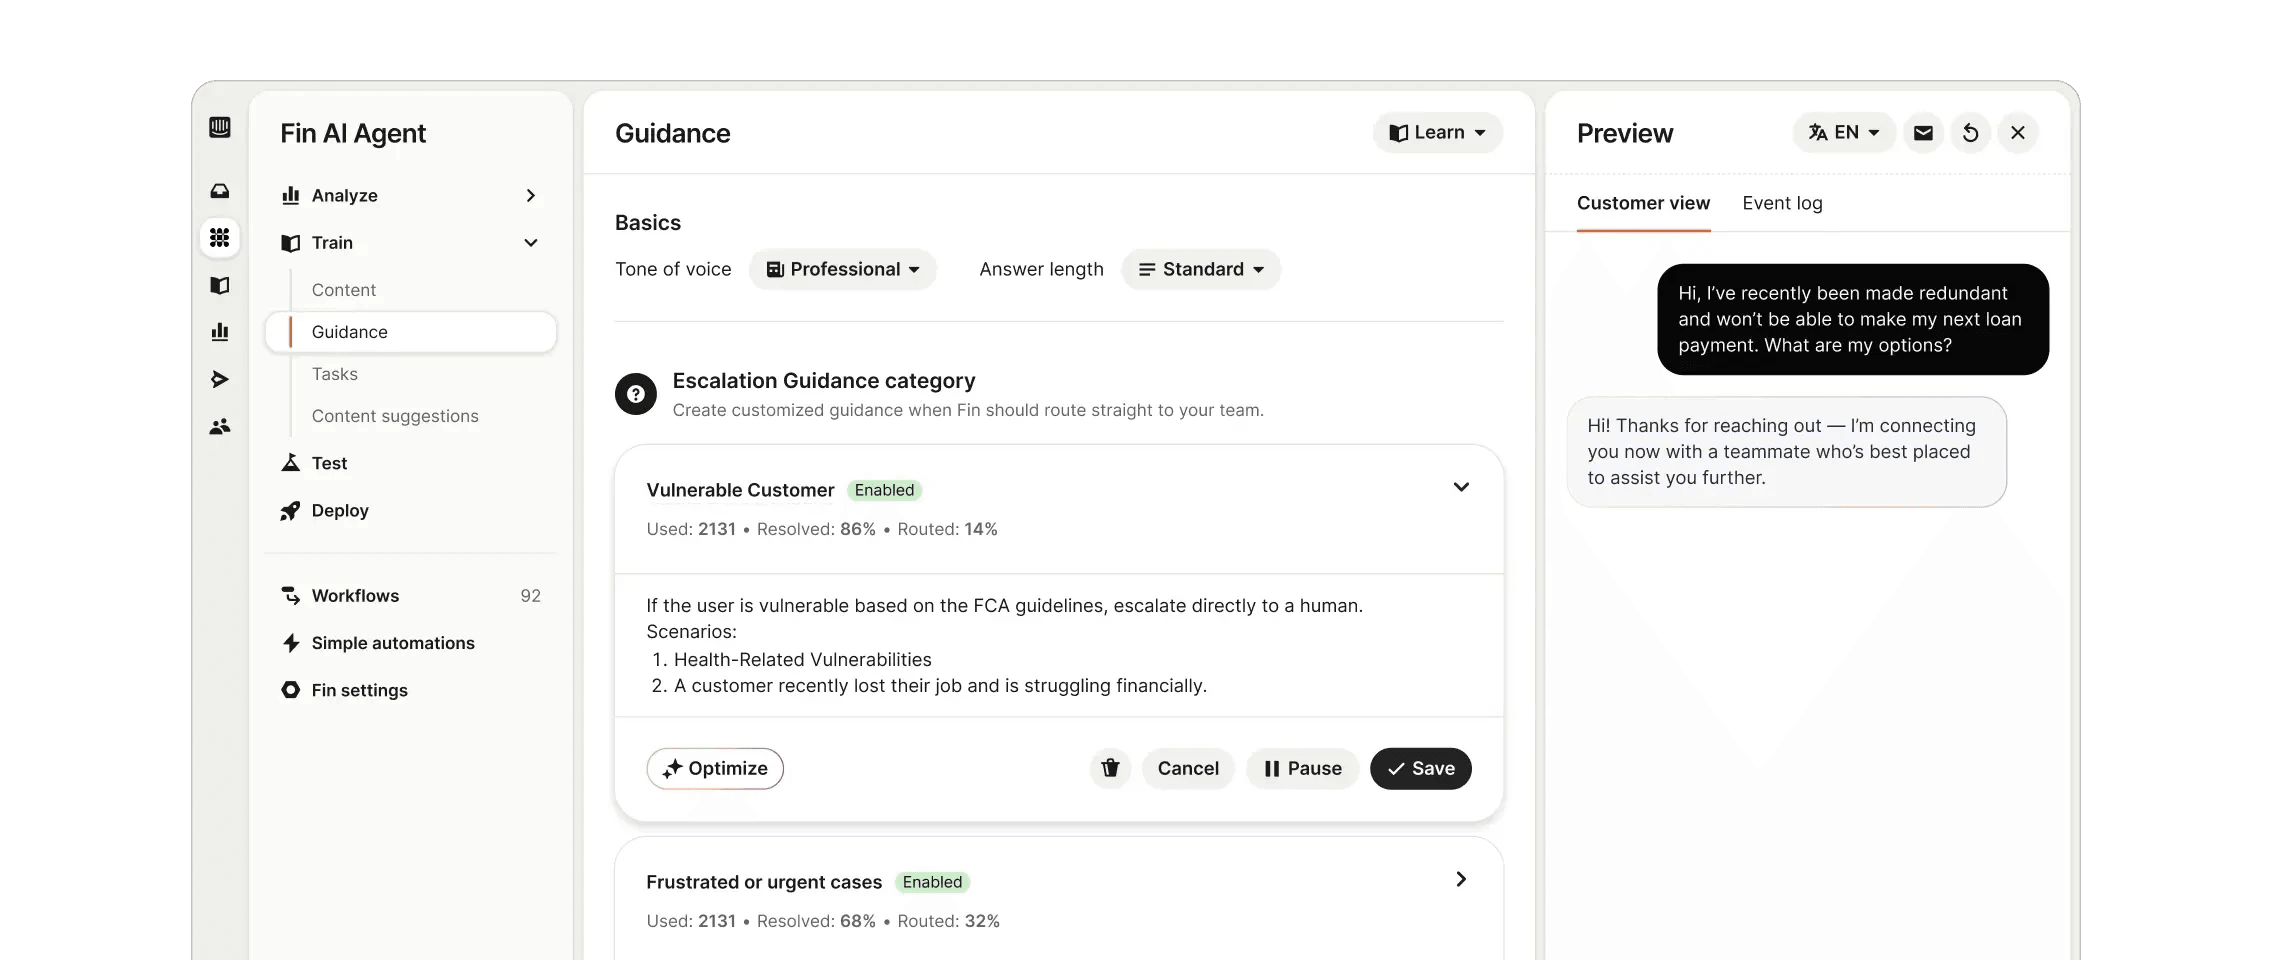The image size is (2274, 960).
Task: Click the Cancel button
Action: coord(1188,768)
